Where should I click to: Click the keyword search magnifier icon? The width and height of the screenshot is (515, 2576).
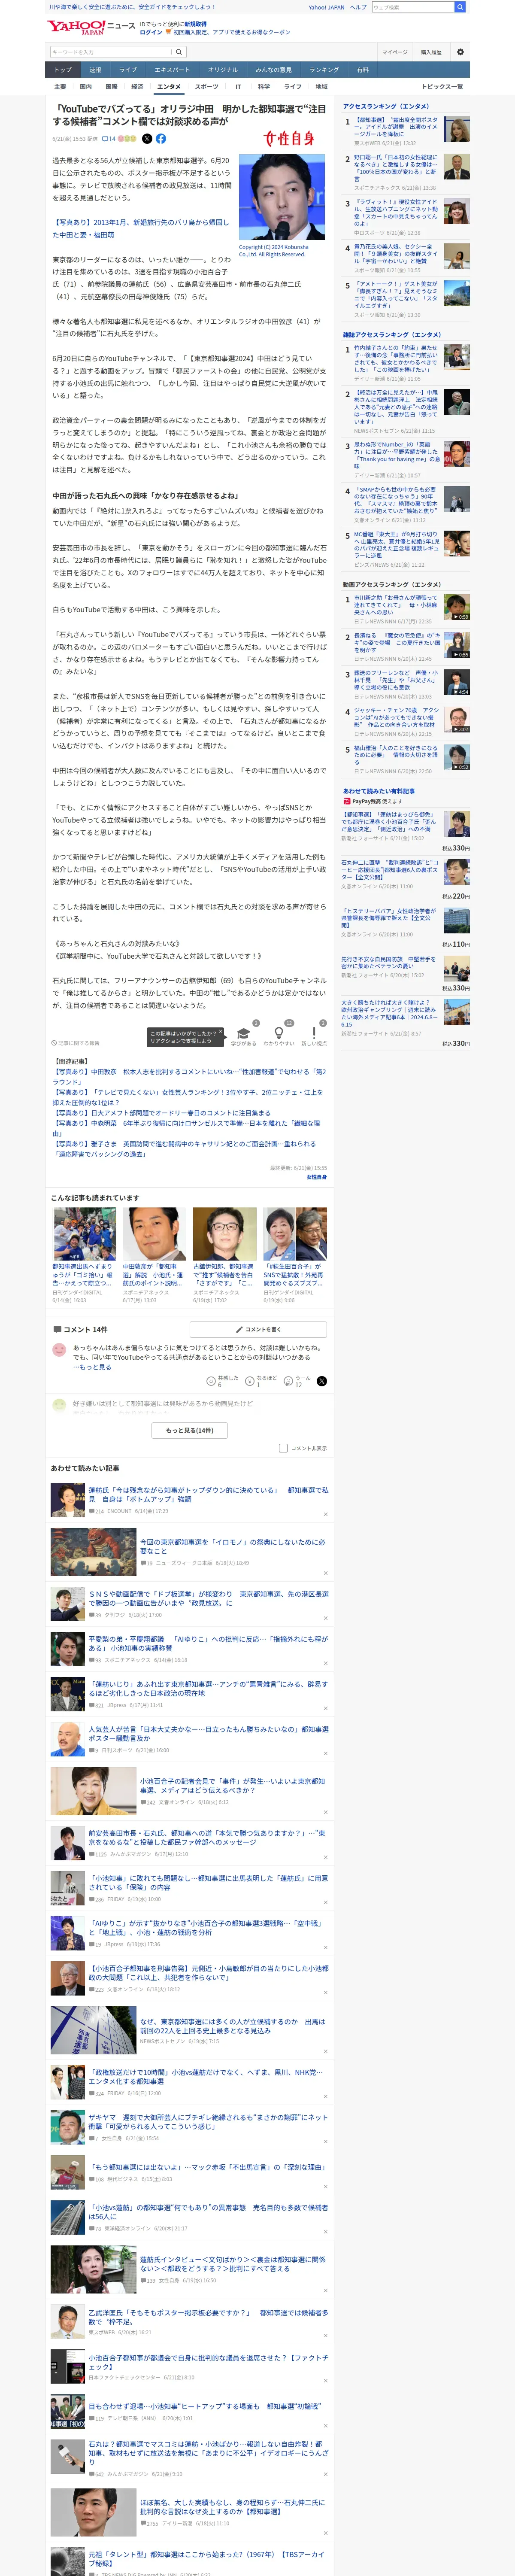coord(179,52)
